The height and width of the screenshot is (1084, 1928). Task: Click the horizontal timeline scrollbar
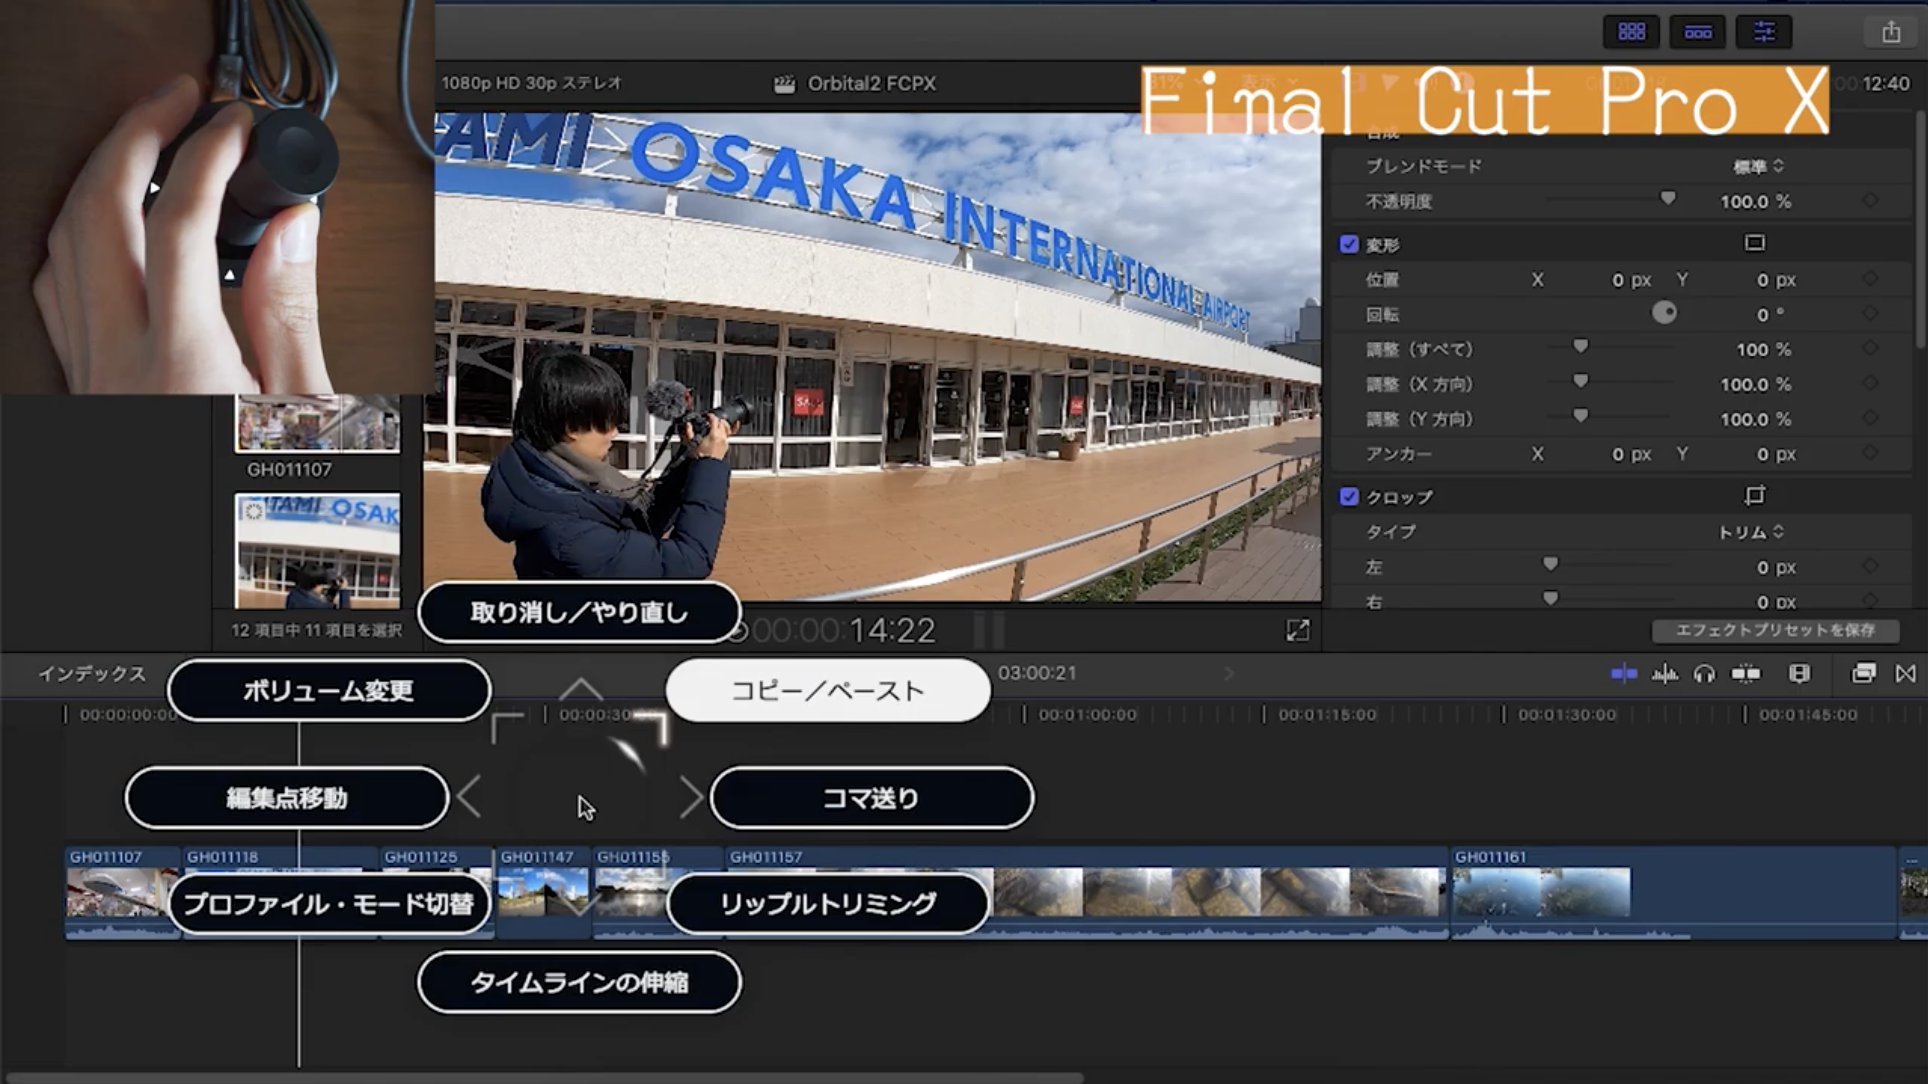545,1078
